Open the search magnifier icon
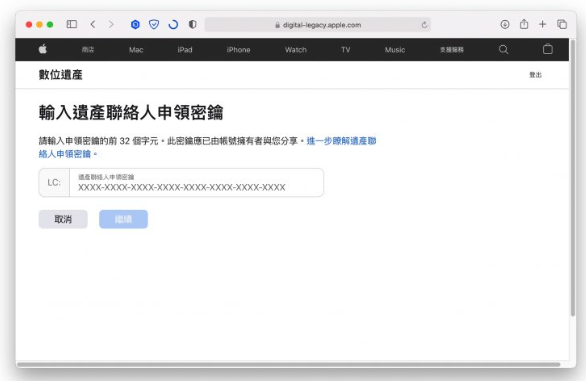586x381 pixels. pyautogui.click(x=503, y=49)
